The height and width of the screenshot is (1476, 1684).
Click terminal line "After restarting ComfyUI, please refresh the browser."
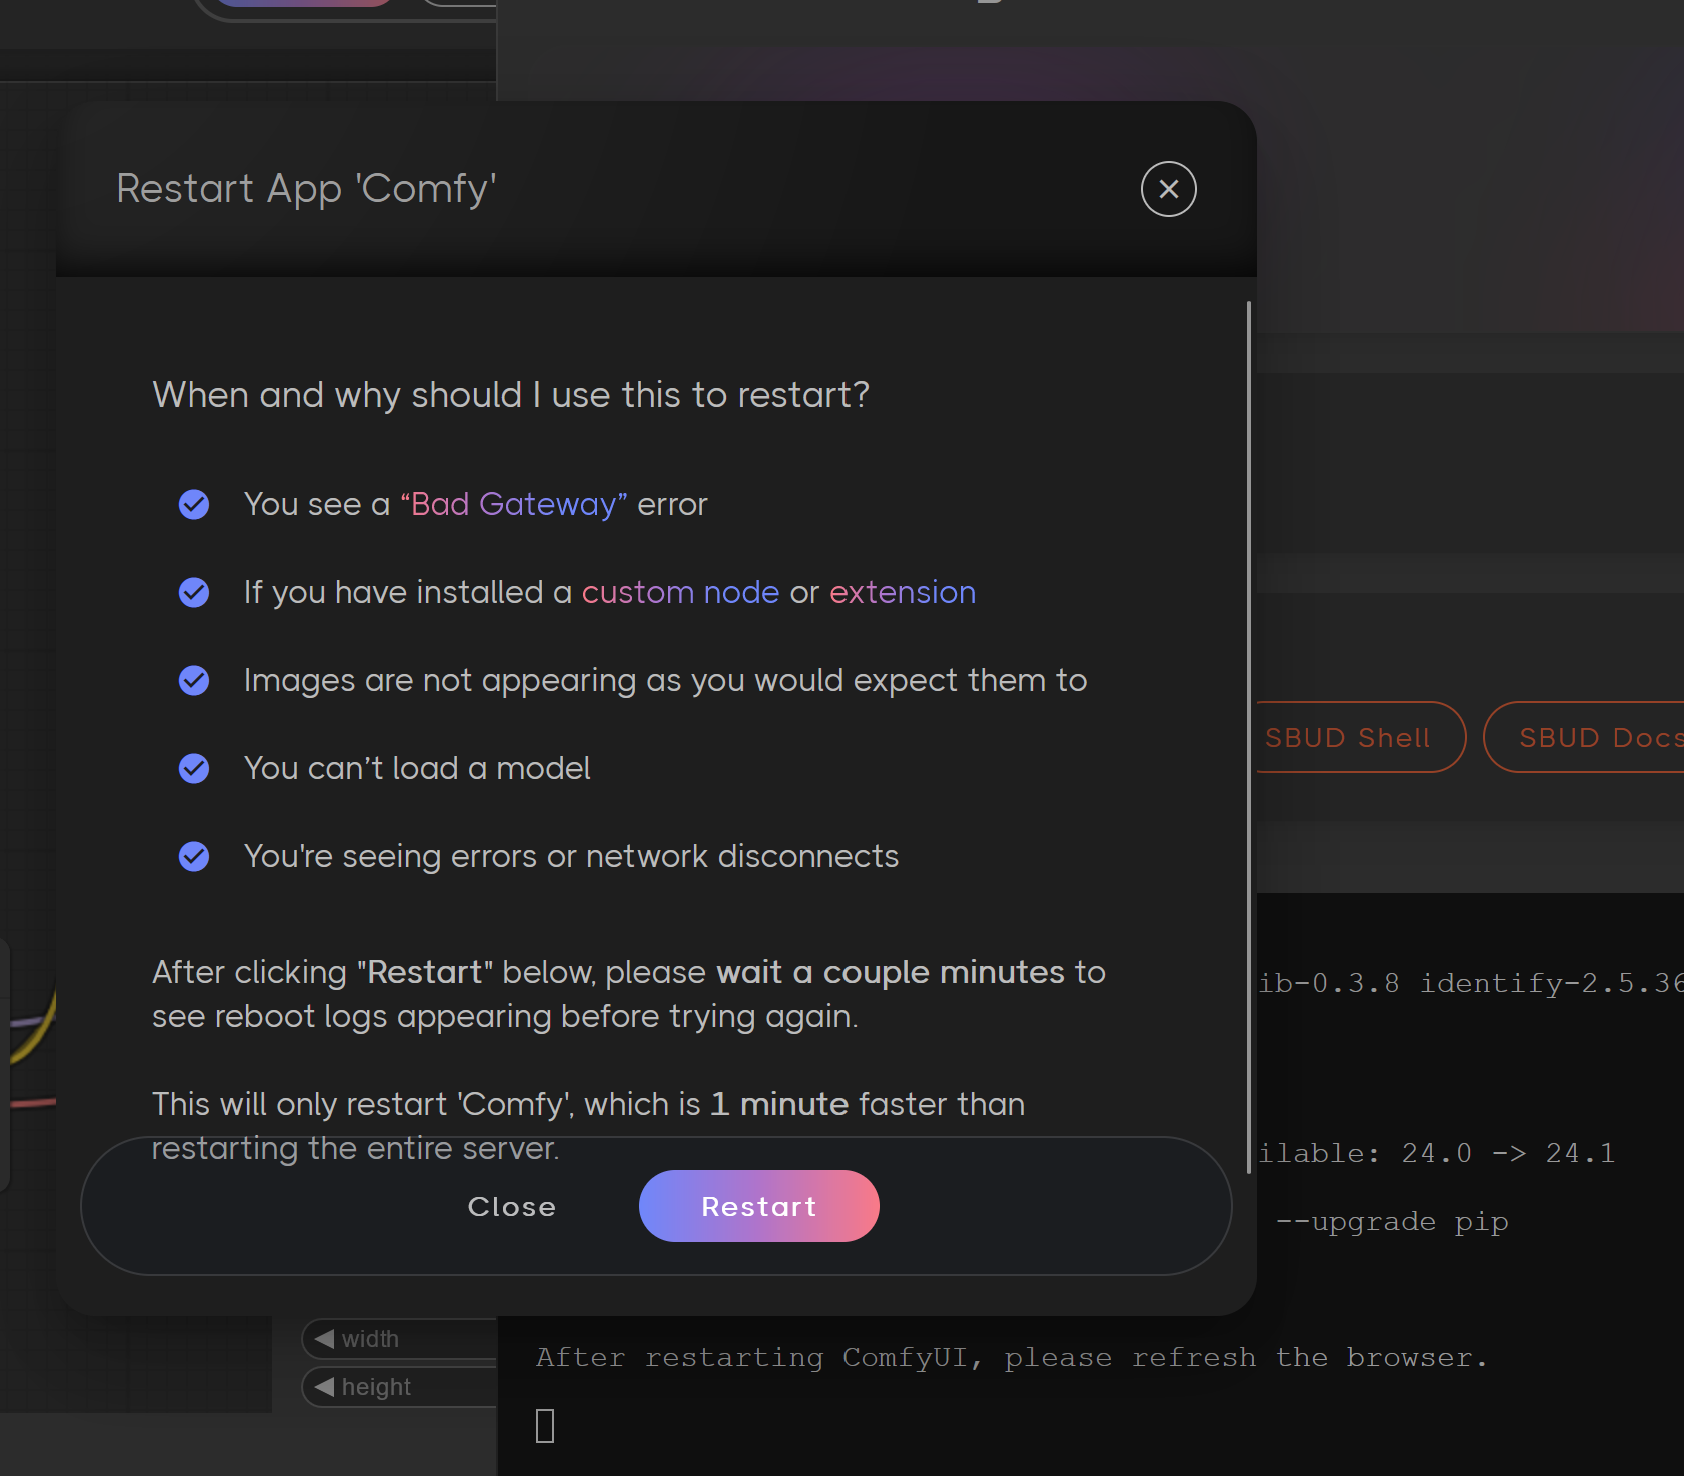[1012, 1358]
